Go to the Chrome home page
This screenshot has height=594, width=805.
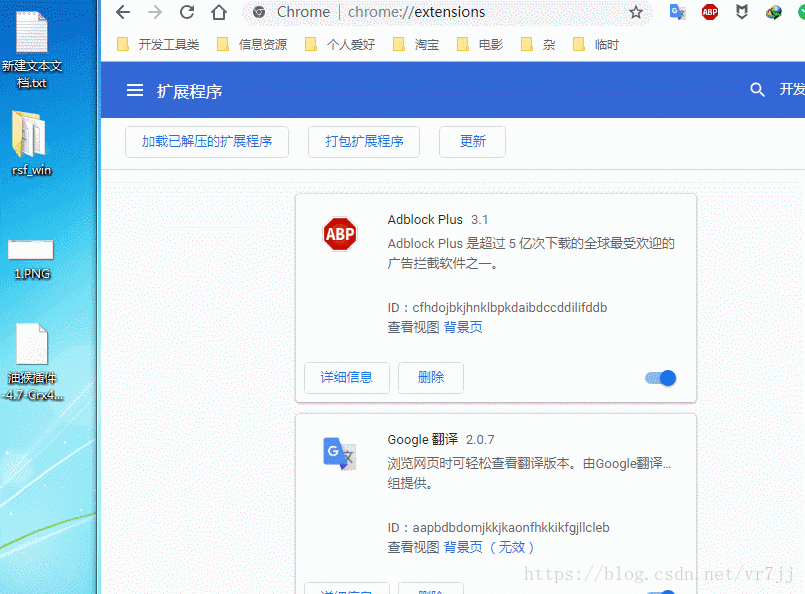(x=218, y=12)
